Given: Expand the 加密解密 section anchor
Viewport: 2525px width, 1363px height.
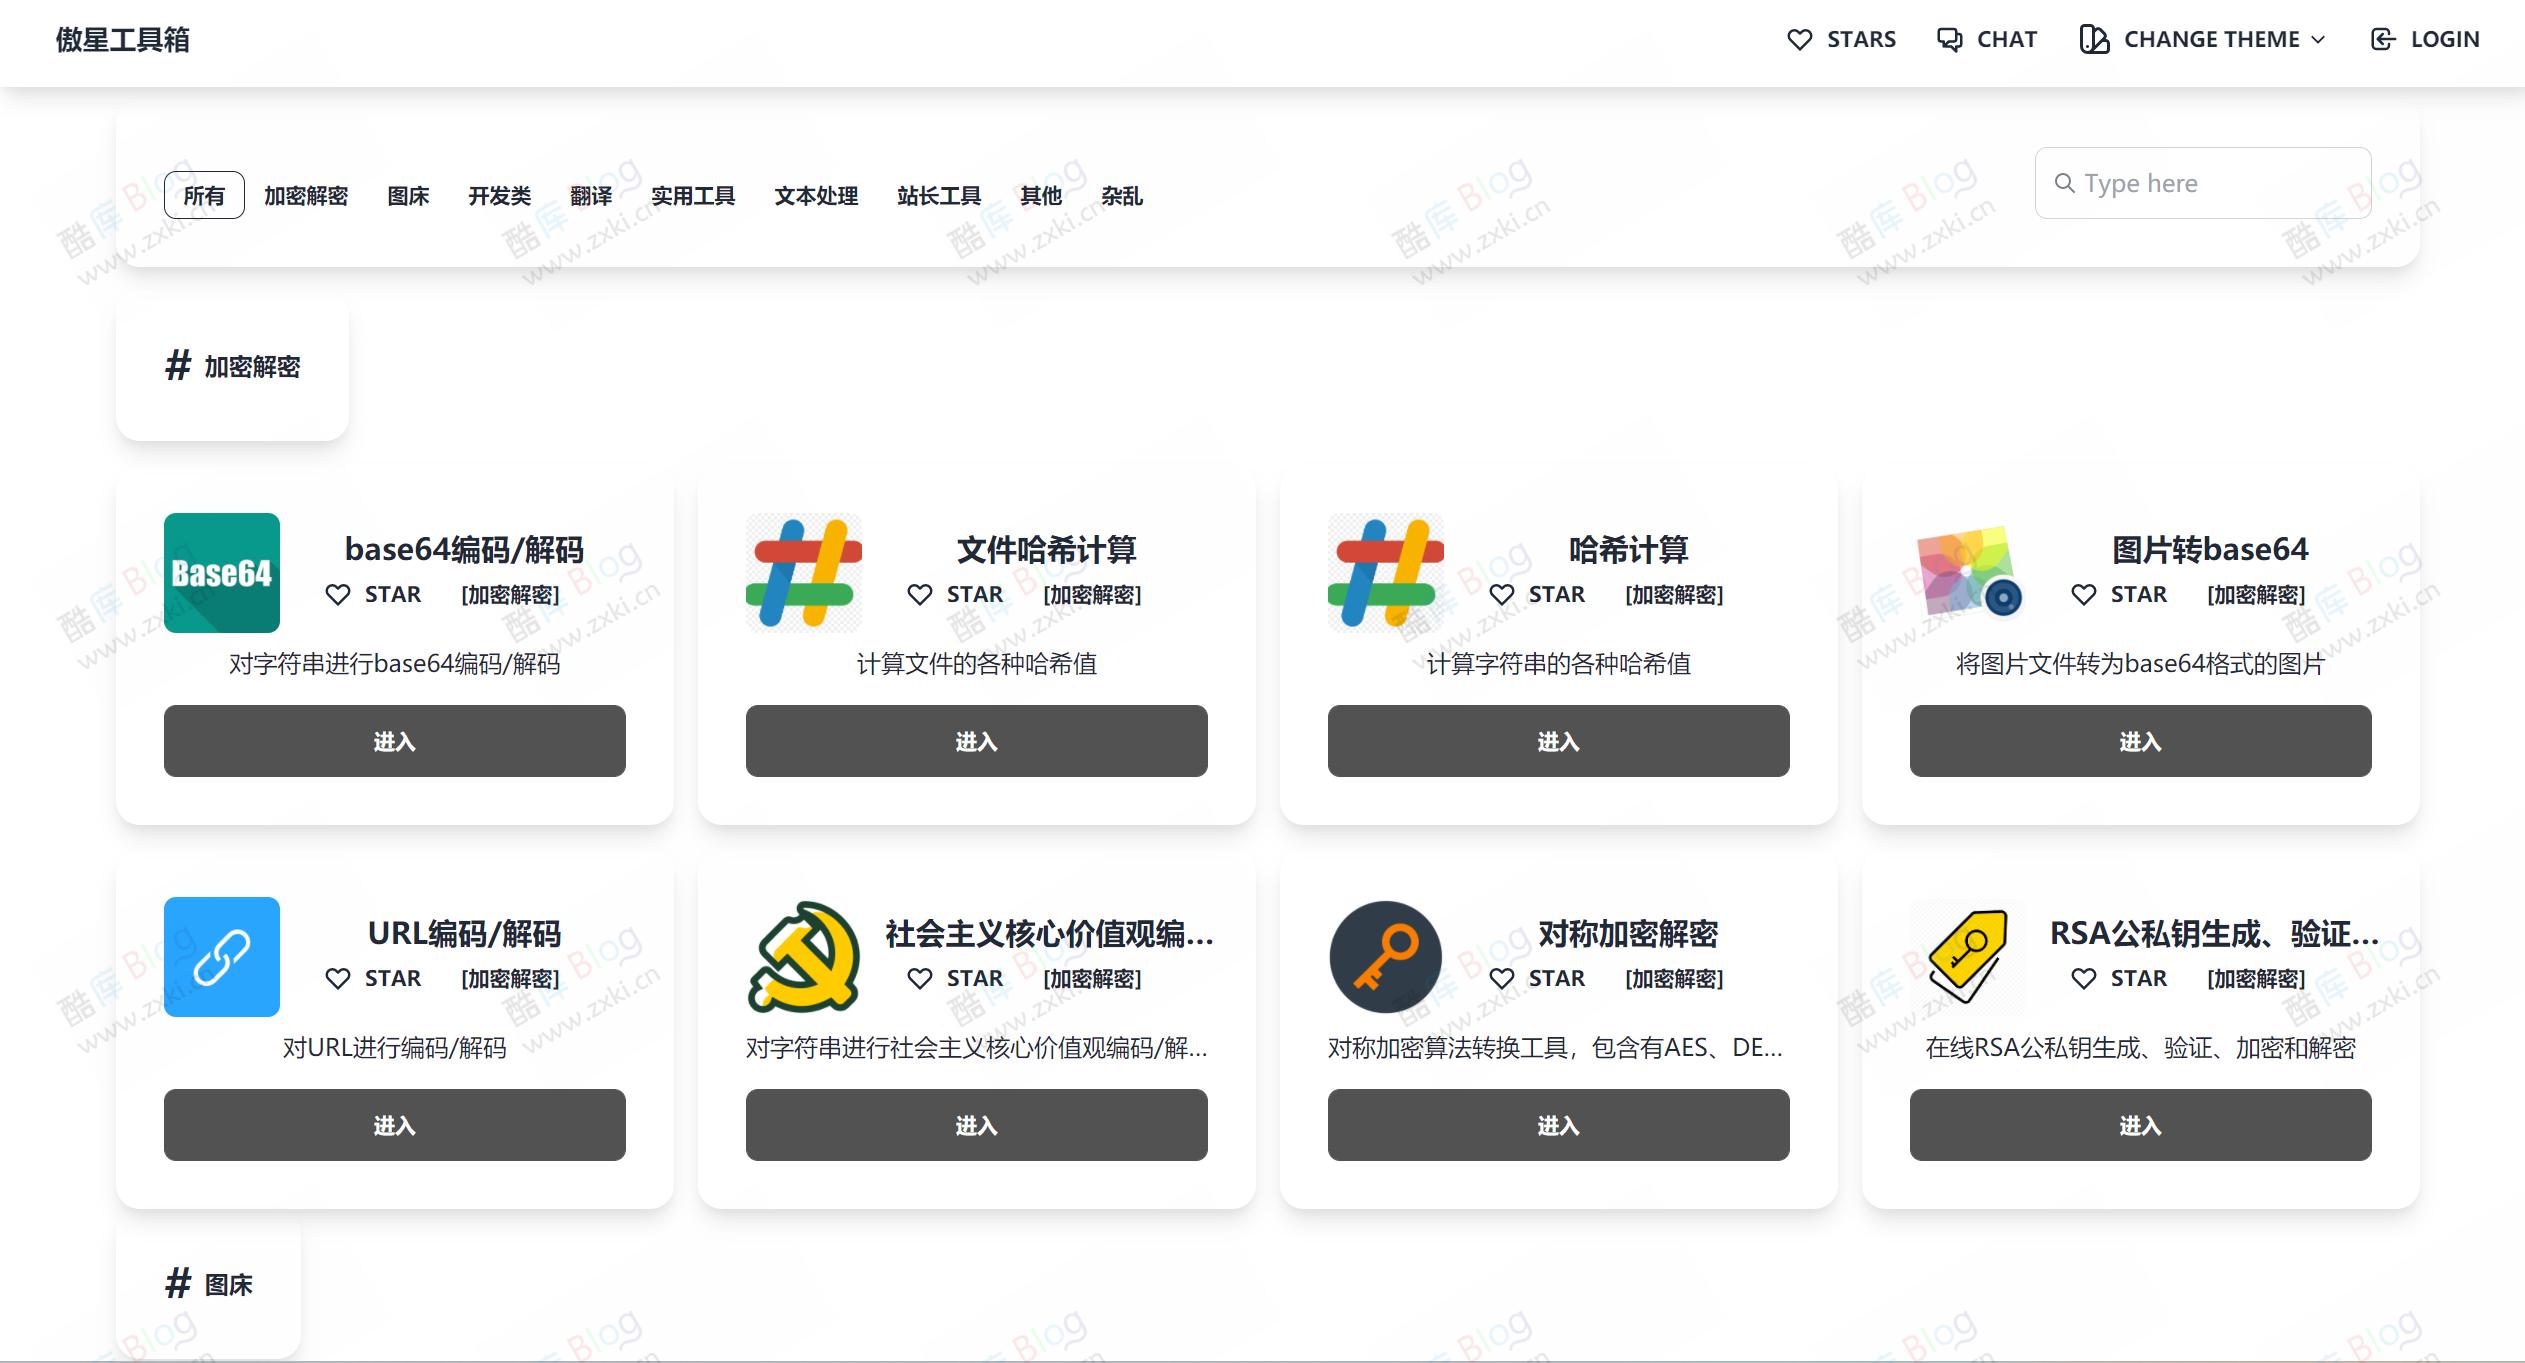Looking at the screenshot, I should pos(232,366).
